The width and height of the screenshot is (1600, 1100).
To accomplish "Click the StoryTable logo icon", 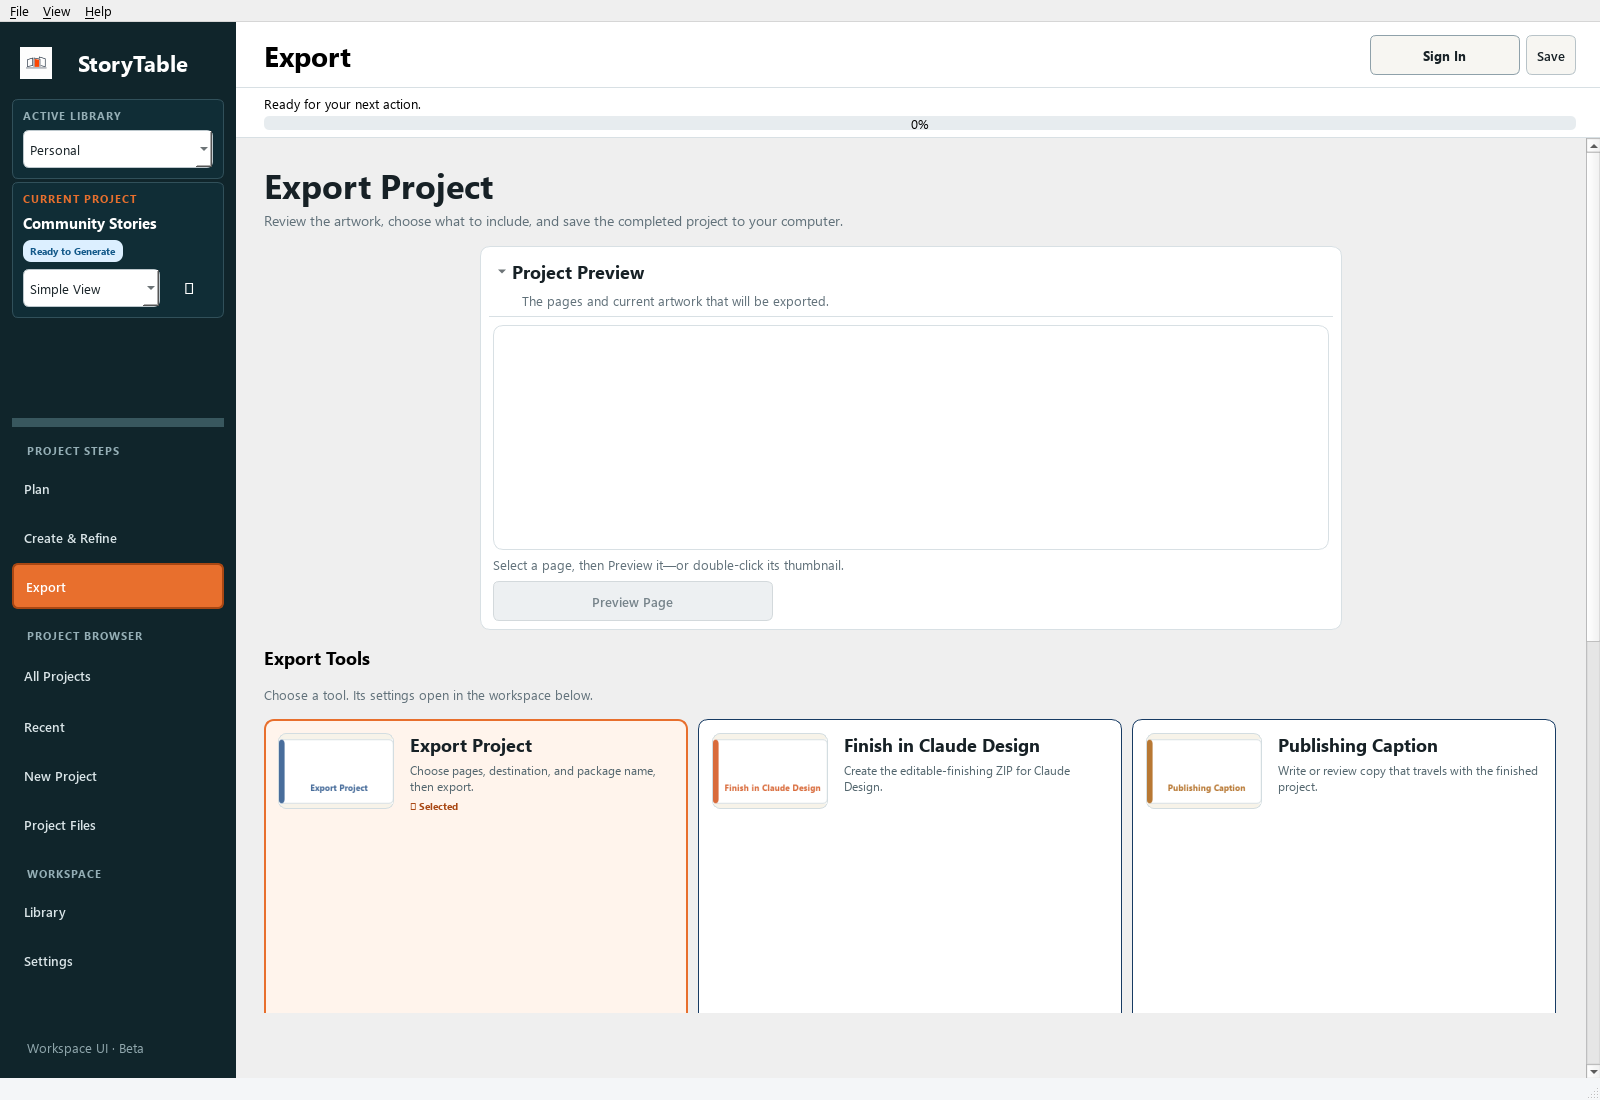I will [x=36, y=63].
